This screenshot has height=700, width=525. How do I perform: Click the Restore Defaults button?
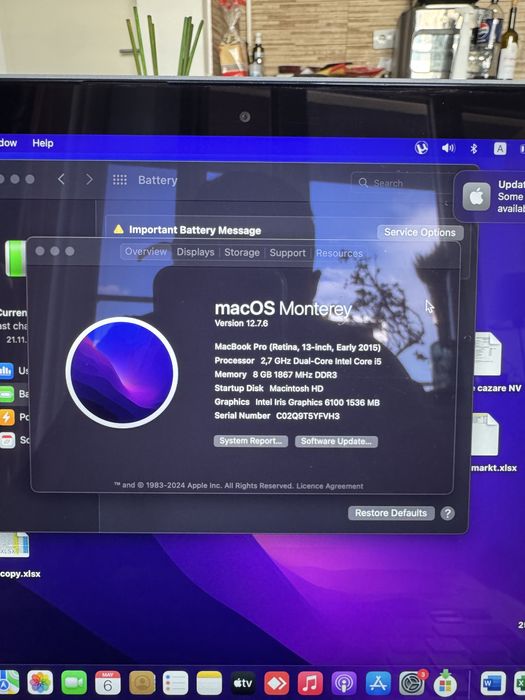pyautogui.click(x=391, y=513)
